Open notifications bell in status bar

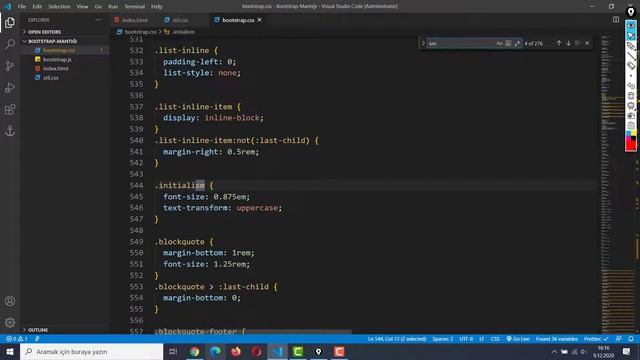coord(631,339)
